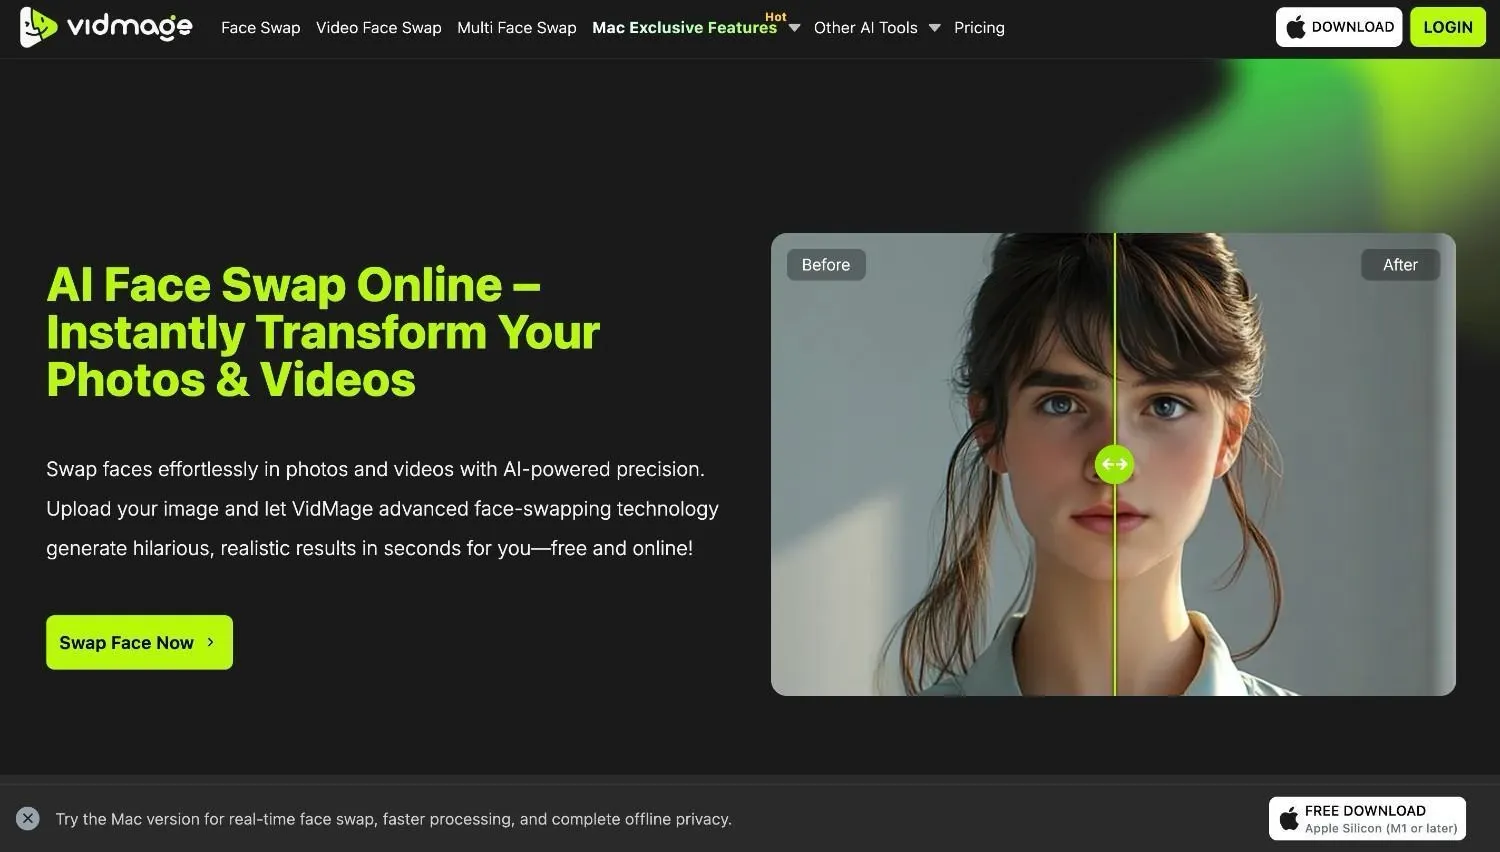Click the header DOWNLOAD button
The width and height of the screenshot is (1500, 852).
[x=1339, y=27]
